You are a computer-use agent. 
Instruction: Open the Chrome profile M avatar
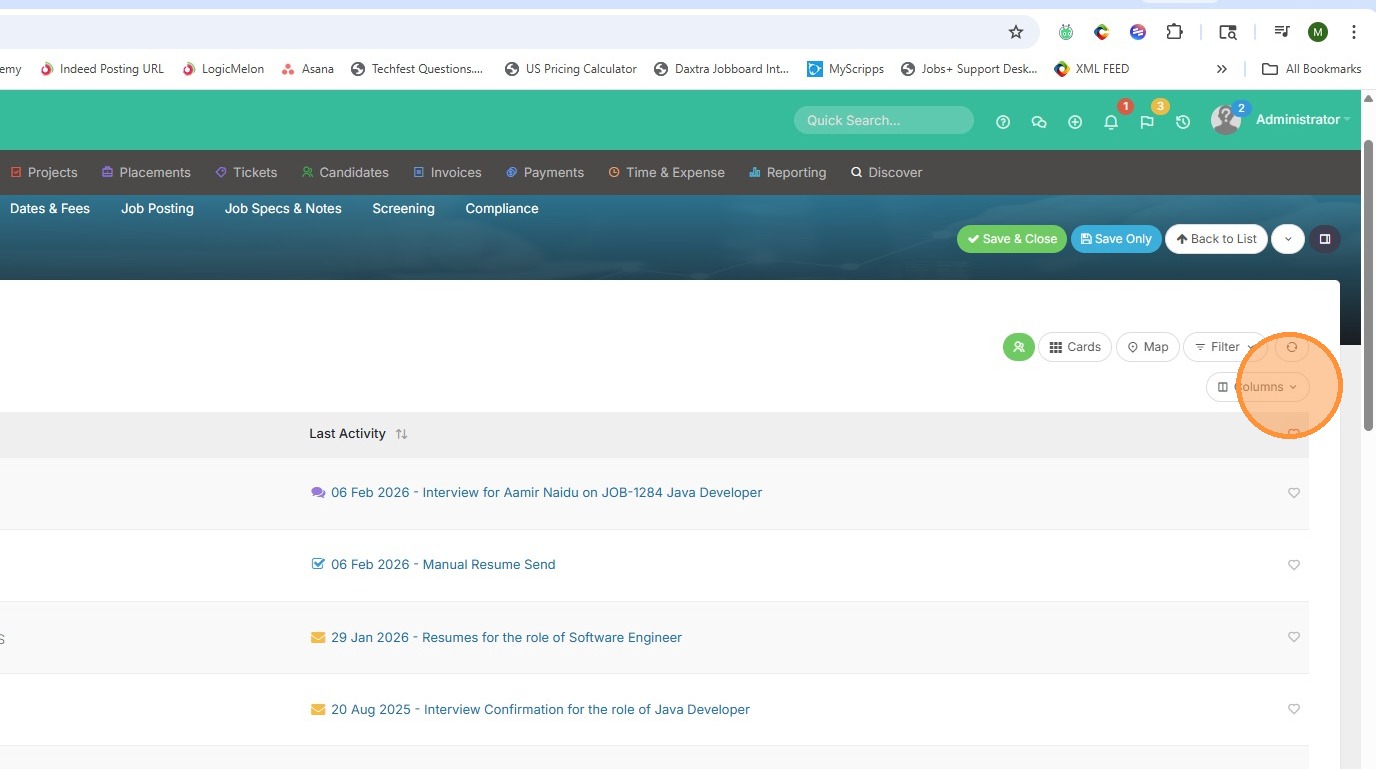coord(1318,32)
